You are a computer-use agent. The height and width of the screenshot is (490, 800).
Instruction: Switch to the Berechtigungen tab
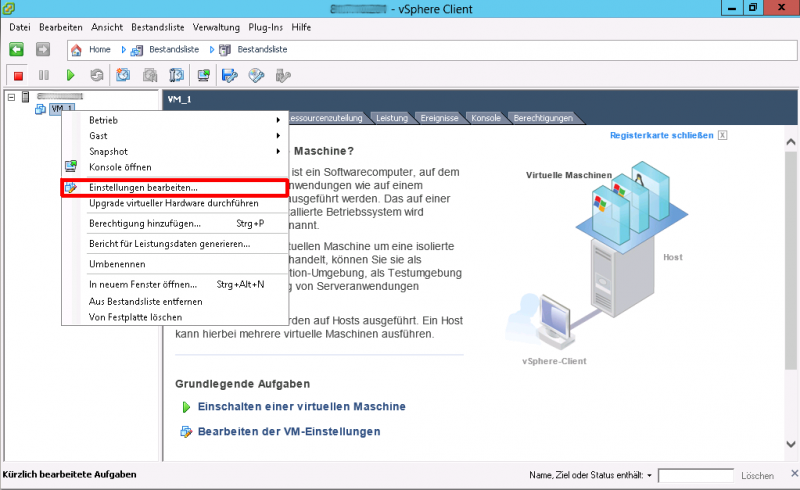(x=543, y=118)
